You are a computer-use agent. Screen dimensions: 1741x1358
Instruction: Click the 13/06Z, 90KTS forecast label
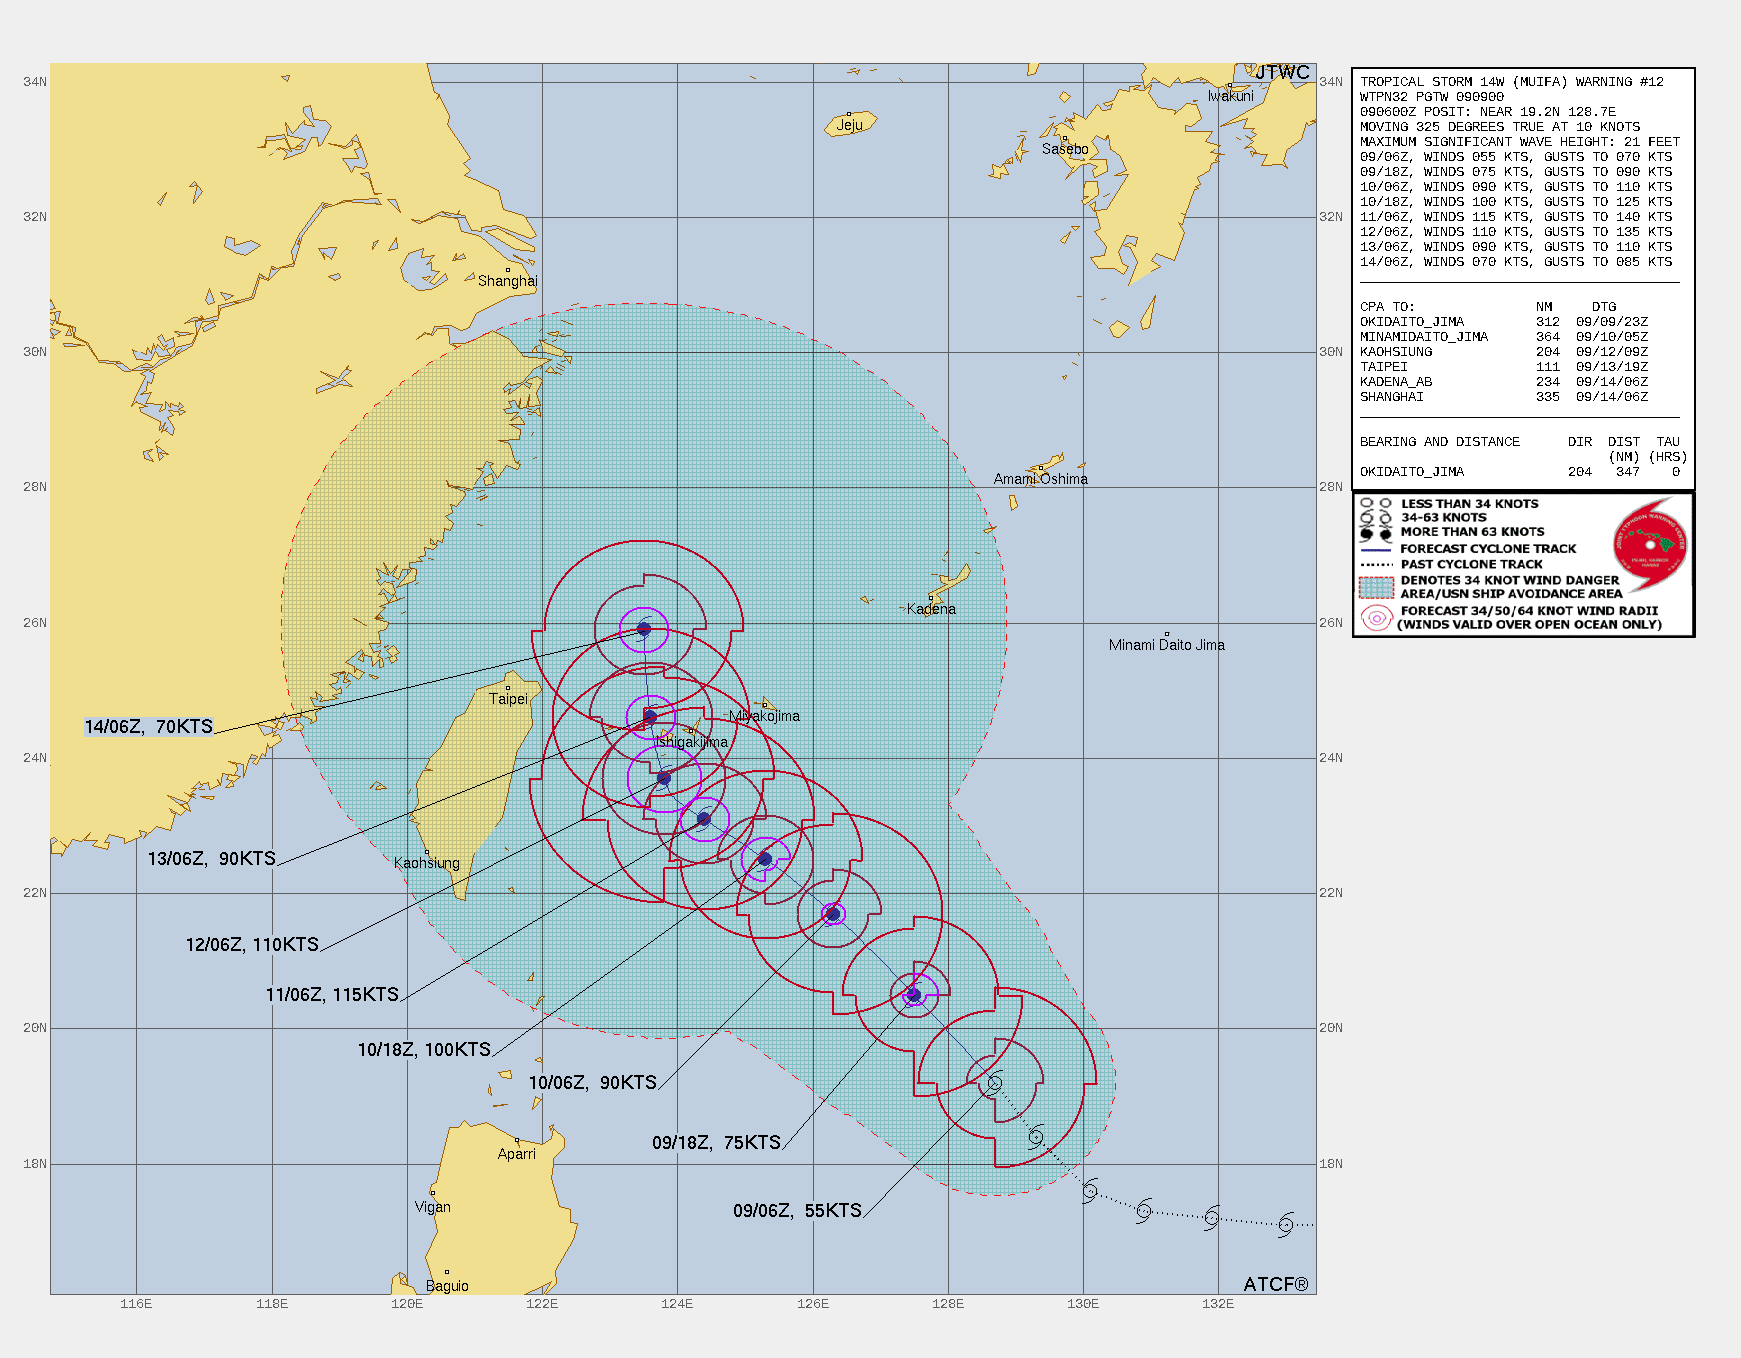point(212,859)
